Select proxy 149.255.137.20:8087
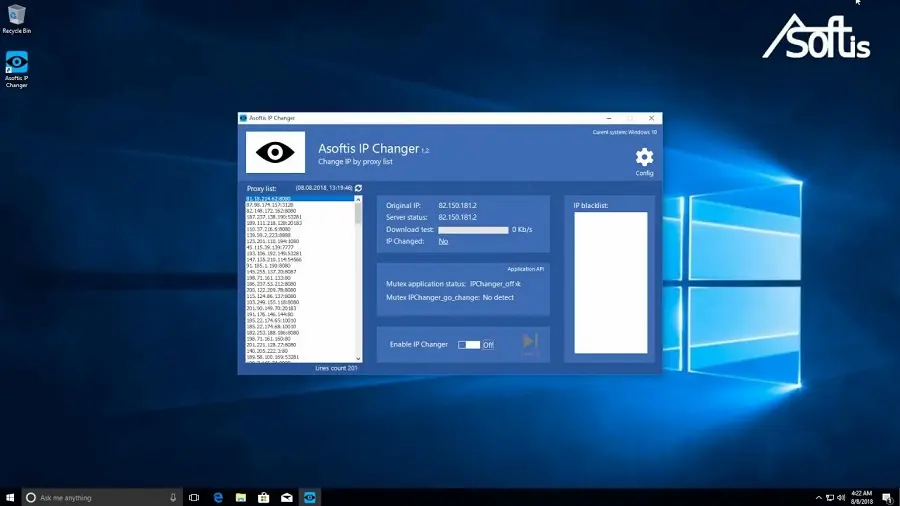The width and height of the screenshot is (900, 506). click(271, 272)
